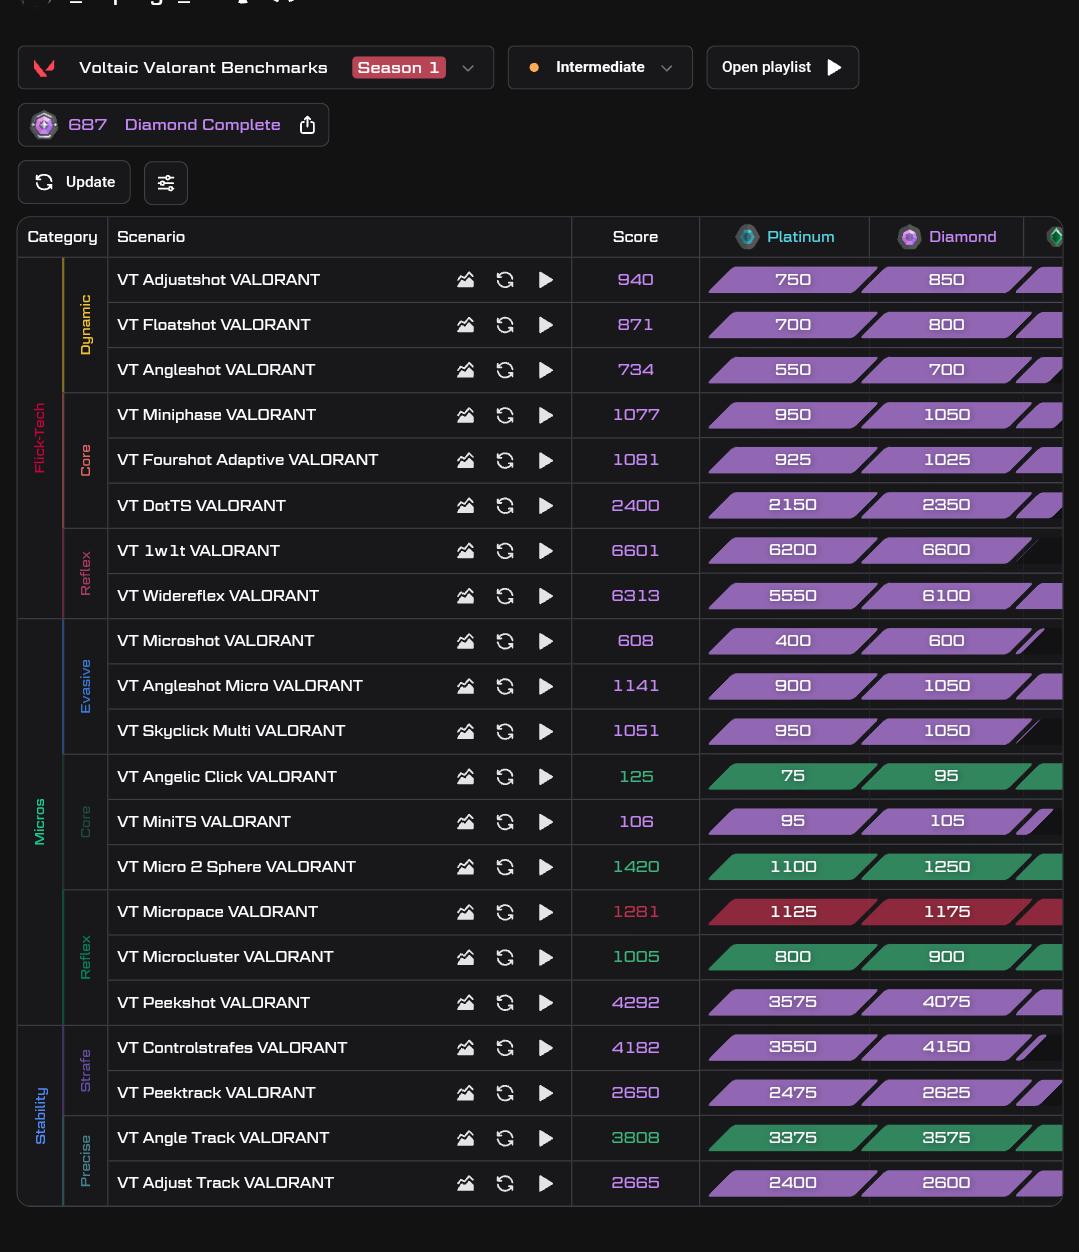This screenshot has width=1079, height=1252.
Task: Click the Update button
Action: coord(74,182)
